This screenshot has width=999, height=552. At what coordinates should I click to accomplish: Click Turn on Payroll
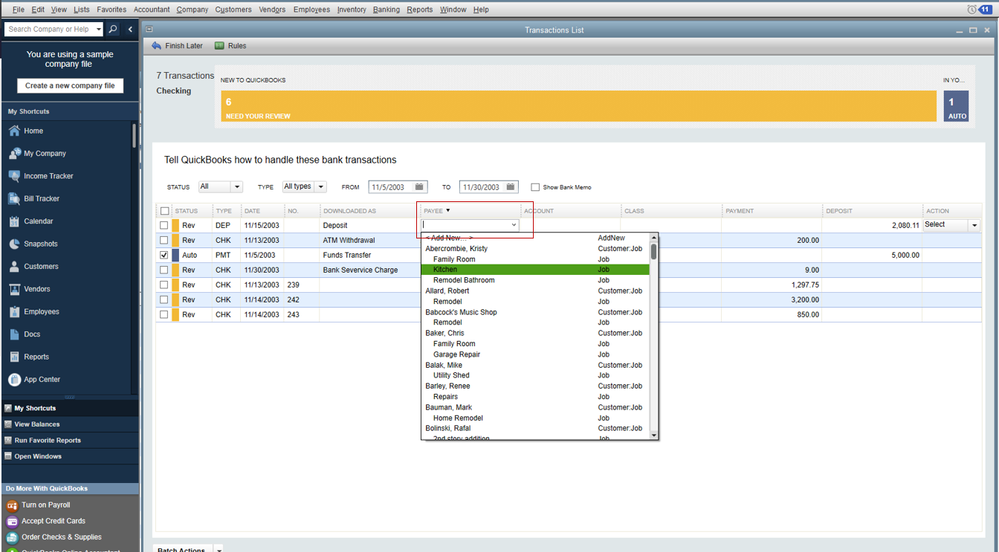click(x=45, y=505)
